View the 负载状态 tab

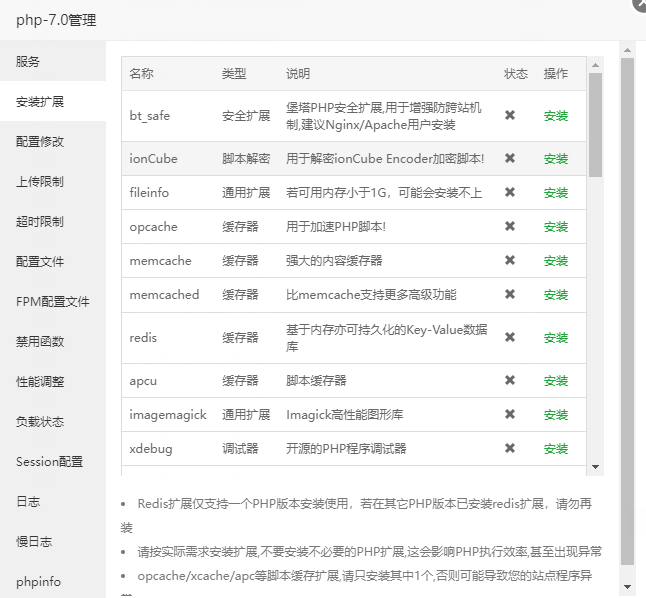[x=53, y=421]
